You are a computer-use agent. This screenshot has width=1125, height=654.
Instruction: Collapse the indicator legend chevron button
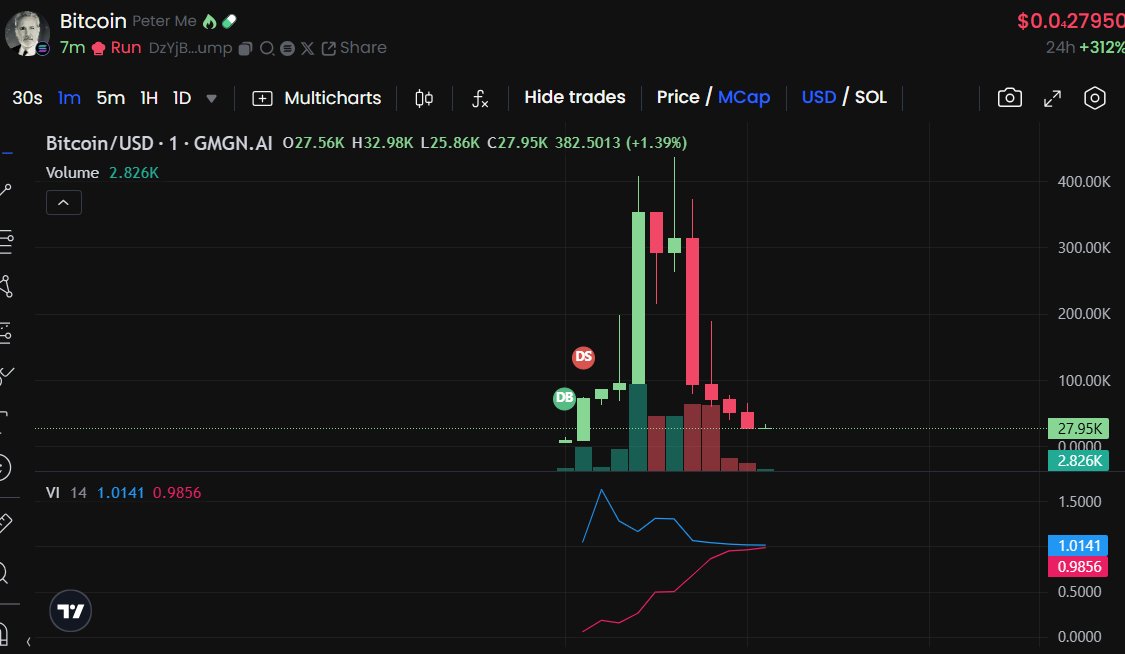pyautogui.click(x=64, y=202)
